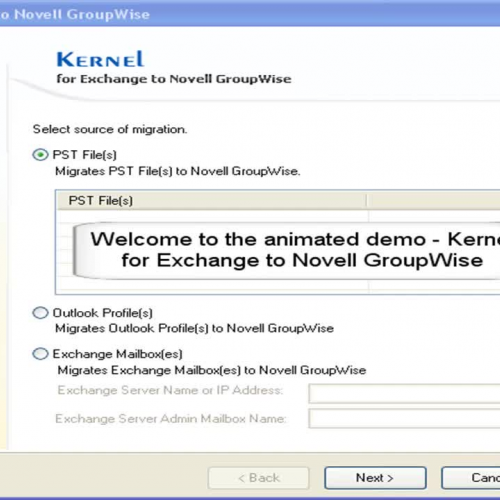Click 'Migrates Outlook Profile(s) to Novell GroupWise' description
This screenshot has width=500, height=500.
[194, 329]
